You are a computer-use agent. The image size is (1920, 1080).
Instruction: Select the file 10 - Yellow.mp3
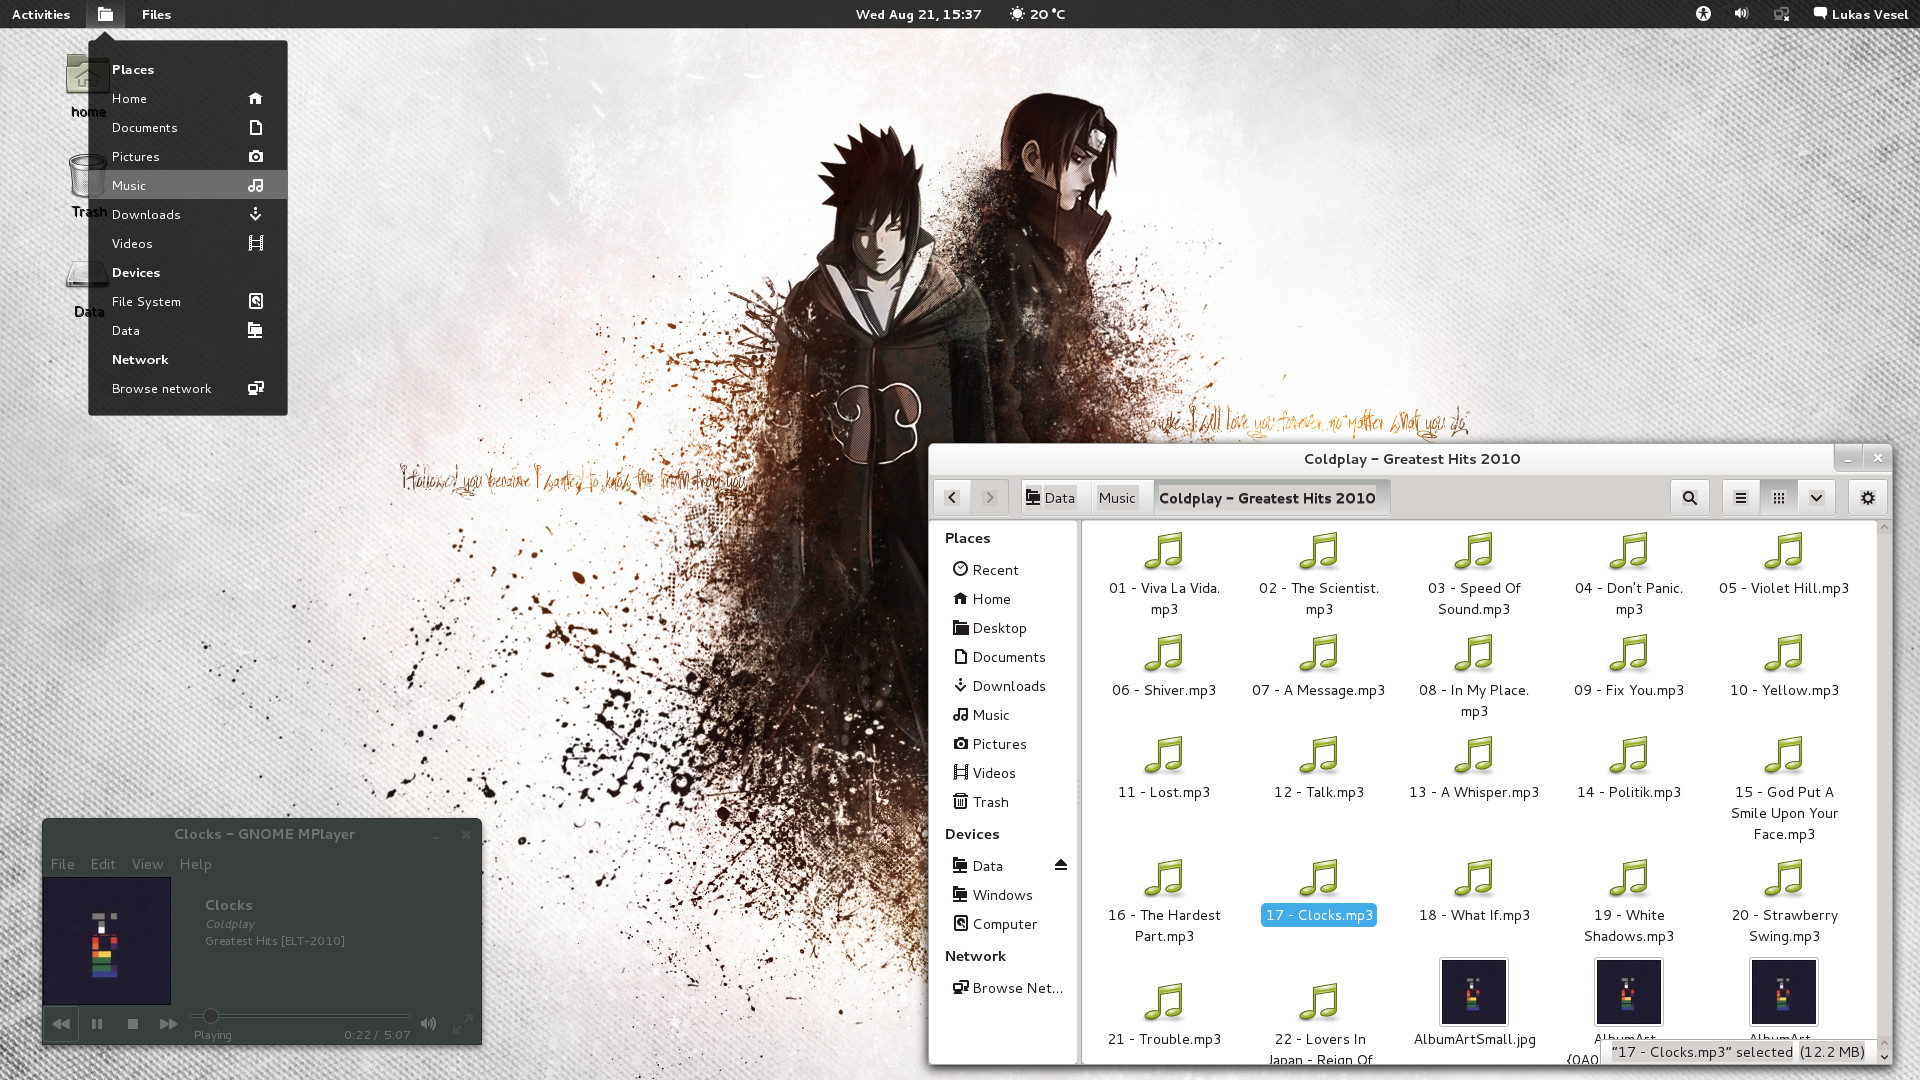tap(1784, 667)
